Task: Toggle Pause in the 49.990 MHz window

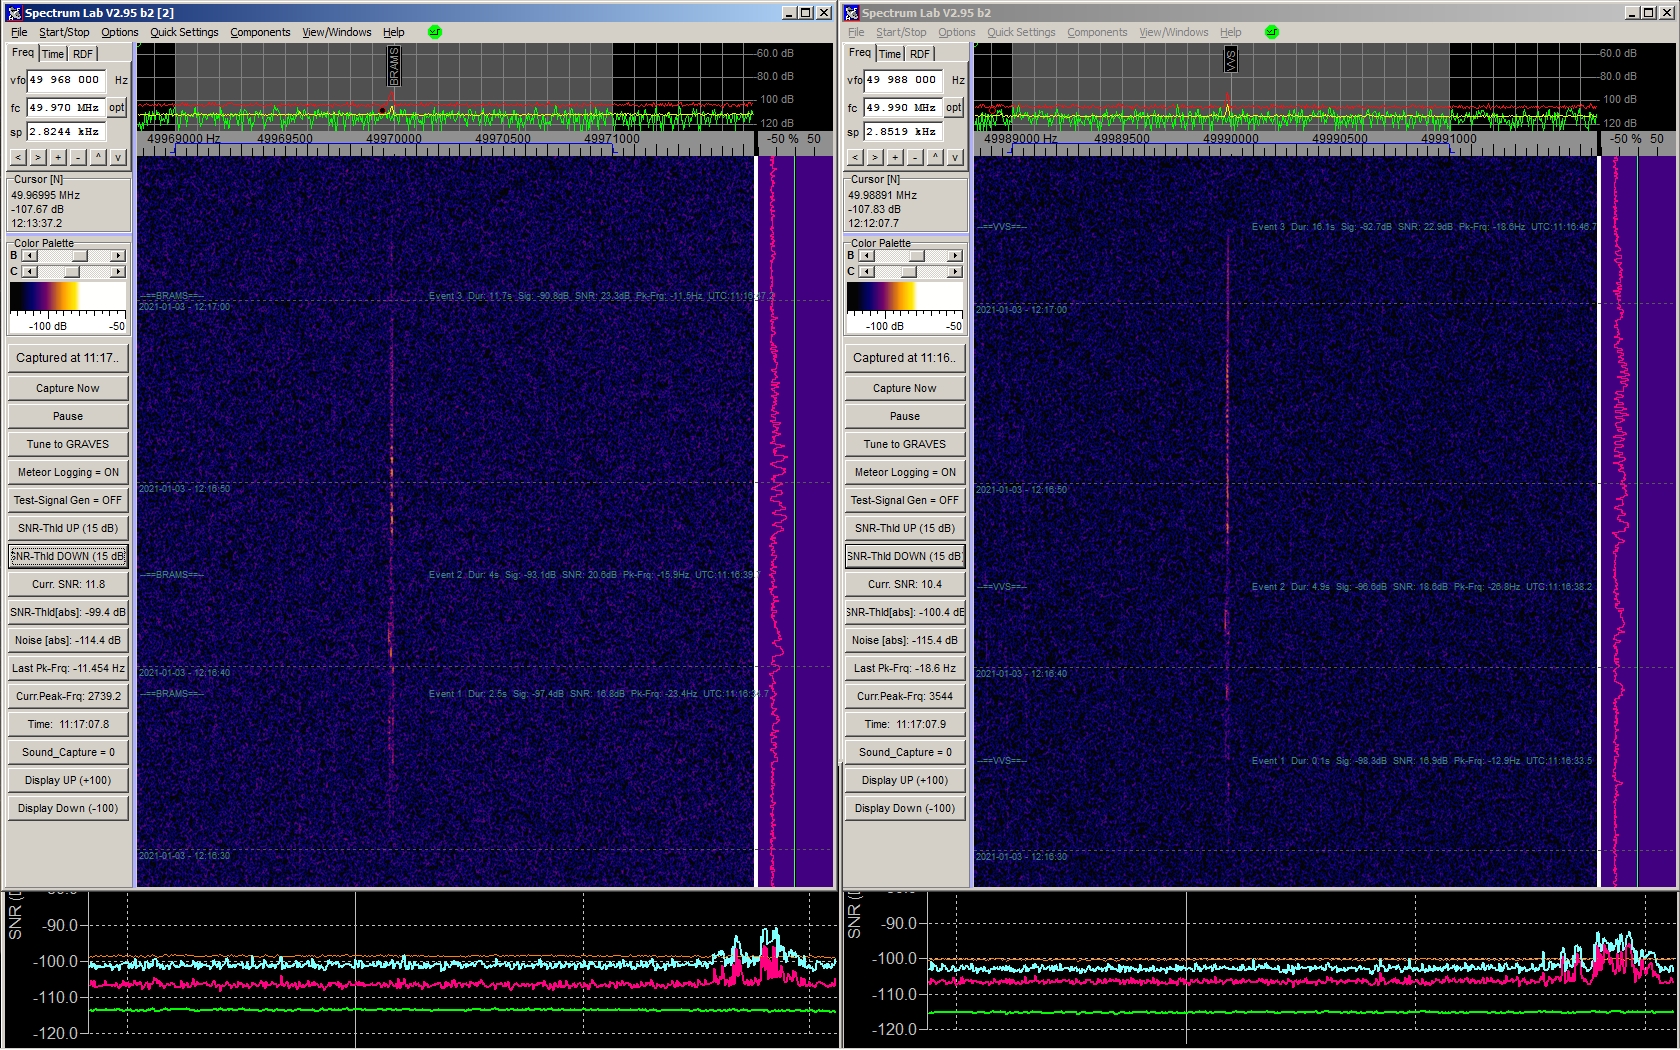Action: pos(905,416)
